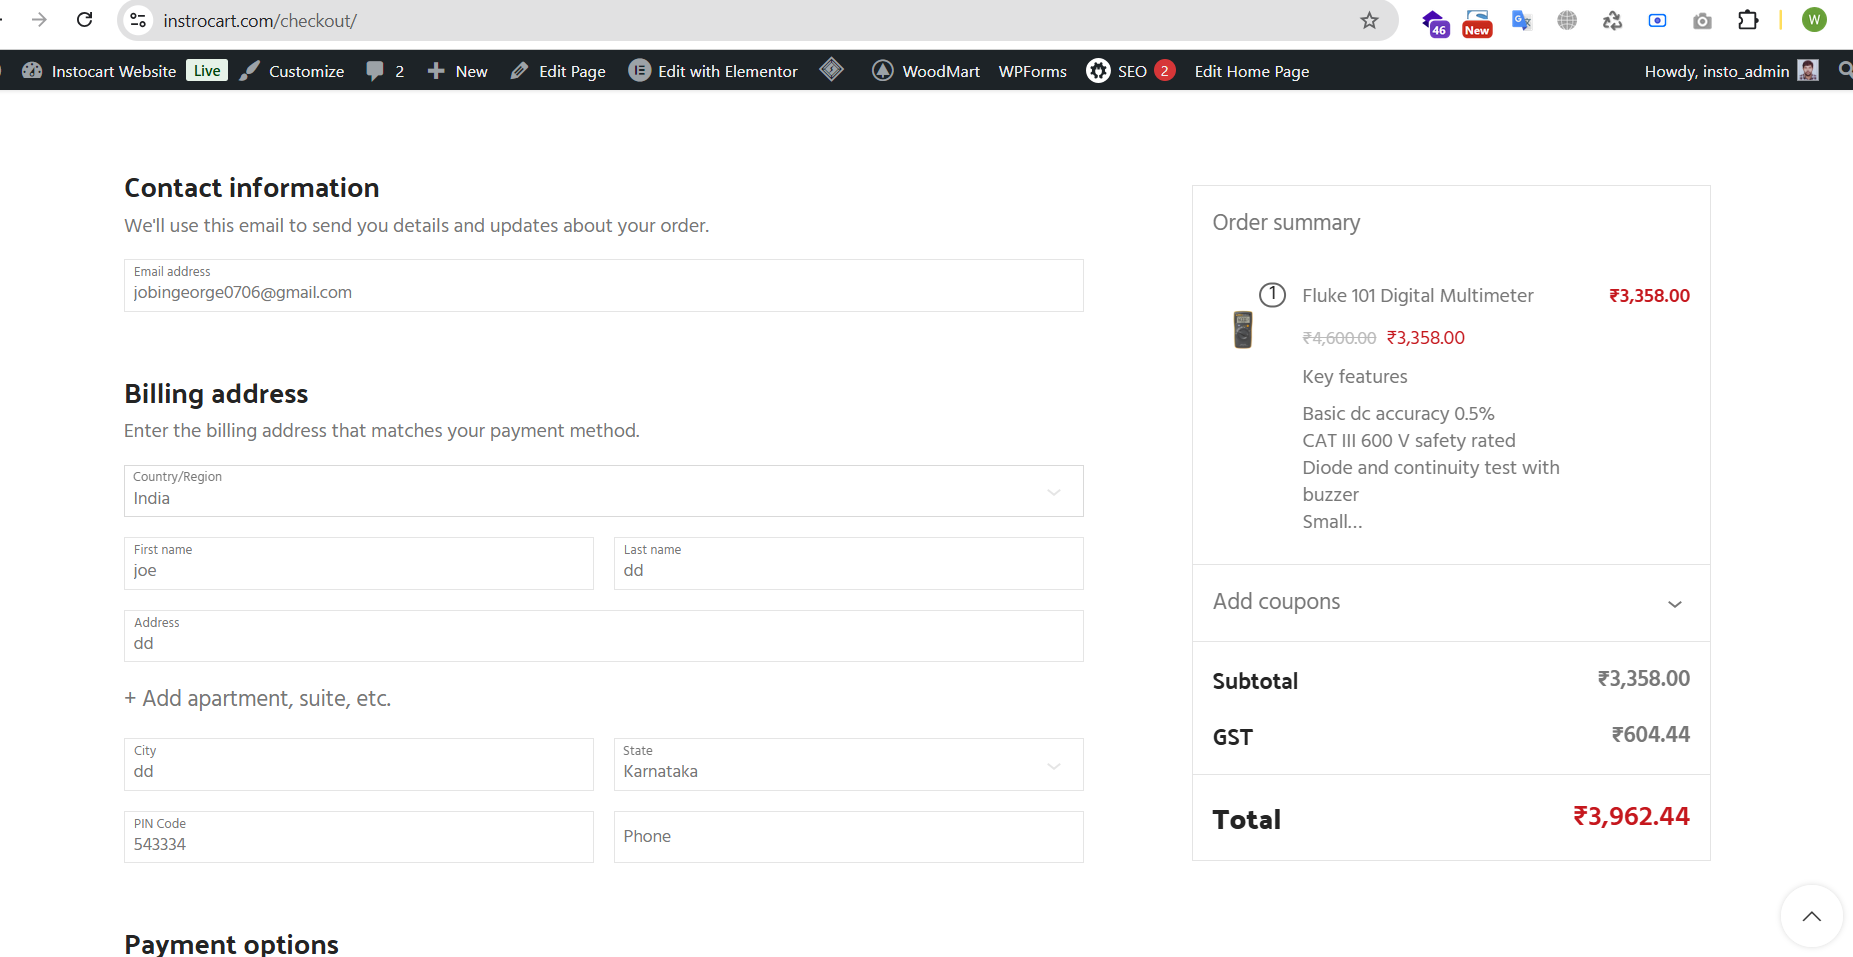Click the camera screenshot extension icon
The height and width of the screenshot is (957, 1853).
coord(1702,20)
